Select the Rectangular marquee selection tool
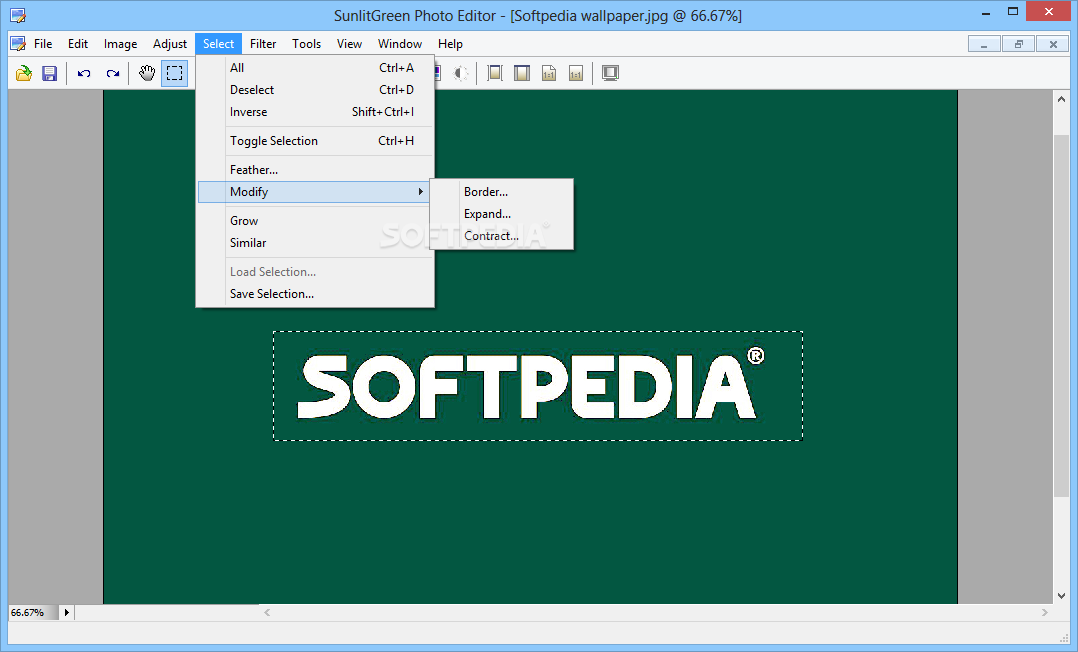 point(175,73)
